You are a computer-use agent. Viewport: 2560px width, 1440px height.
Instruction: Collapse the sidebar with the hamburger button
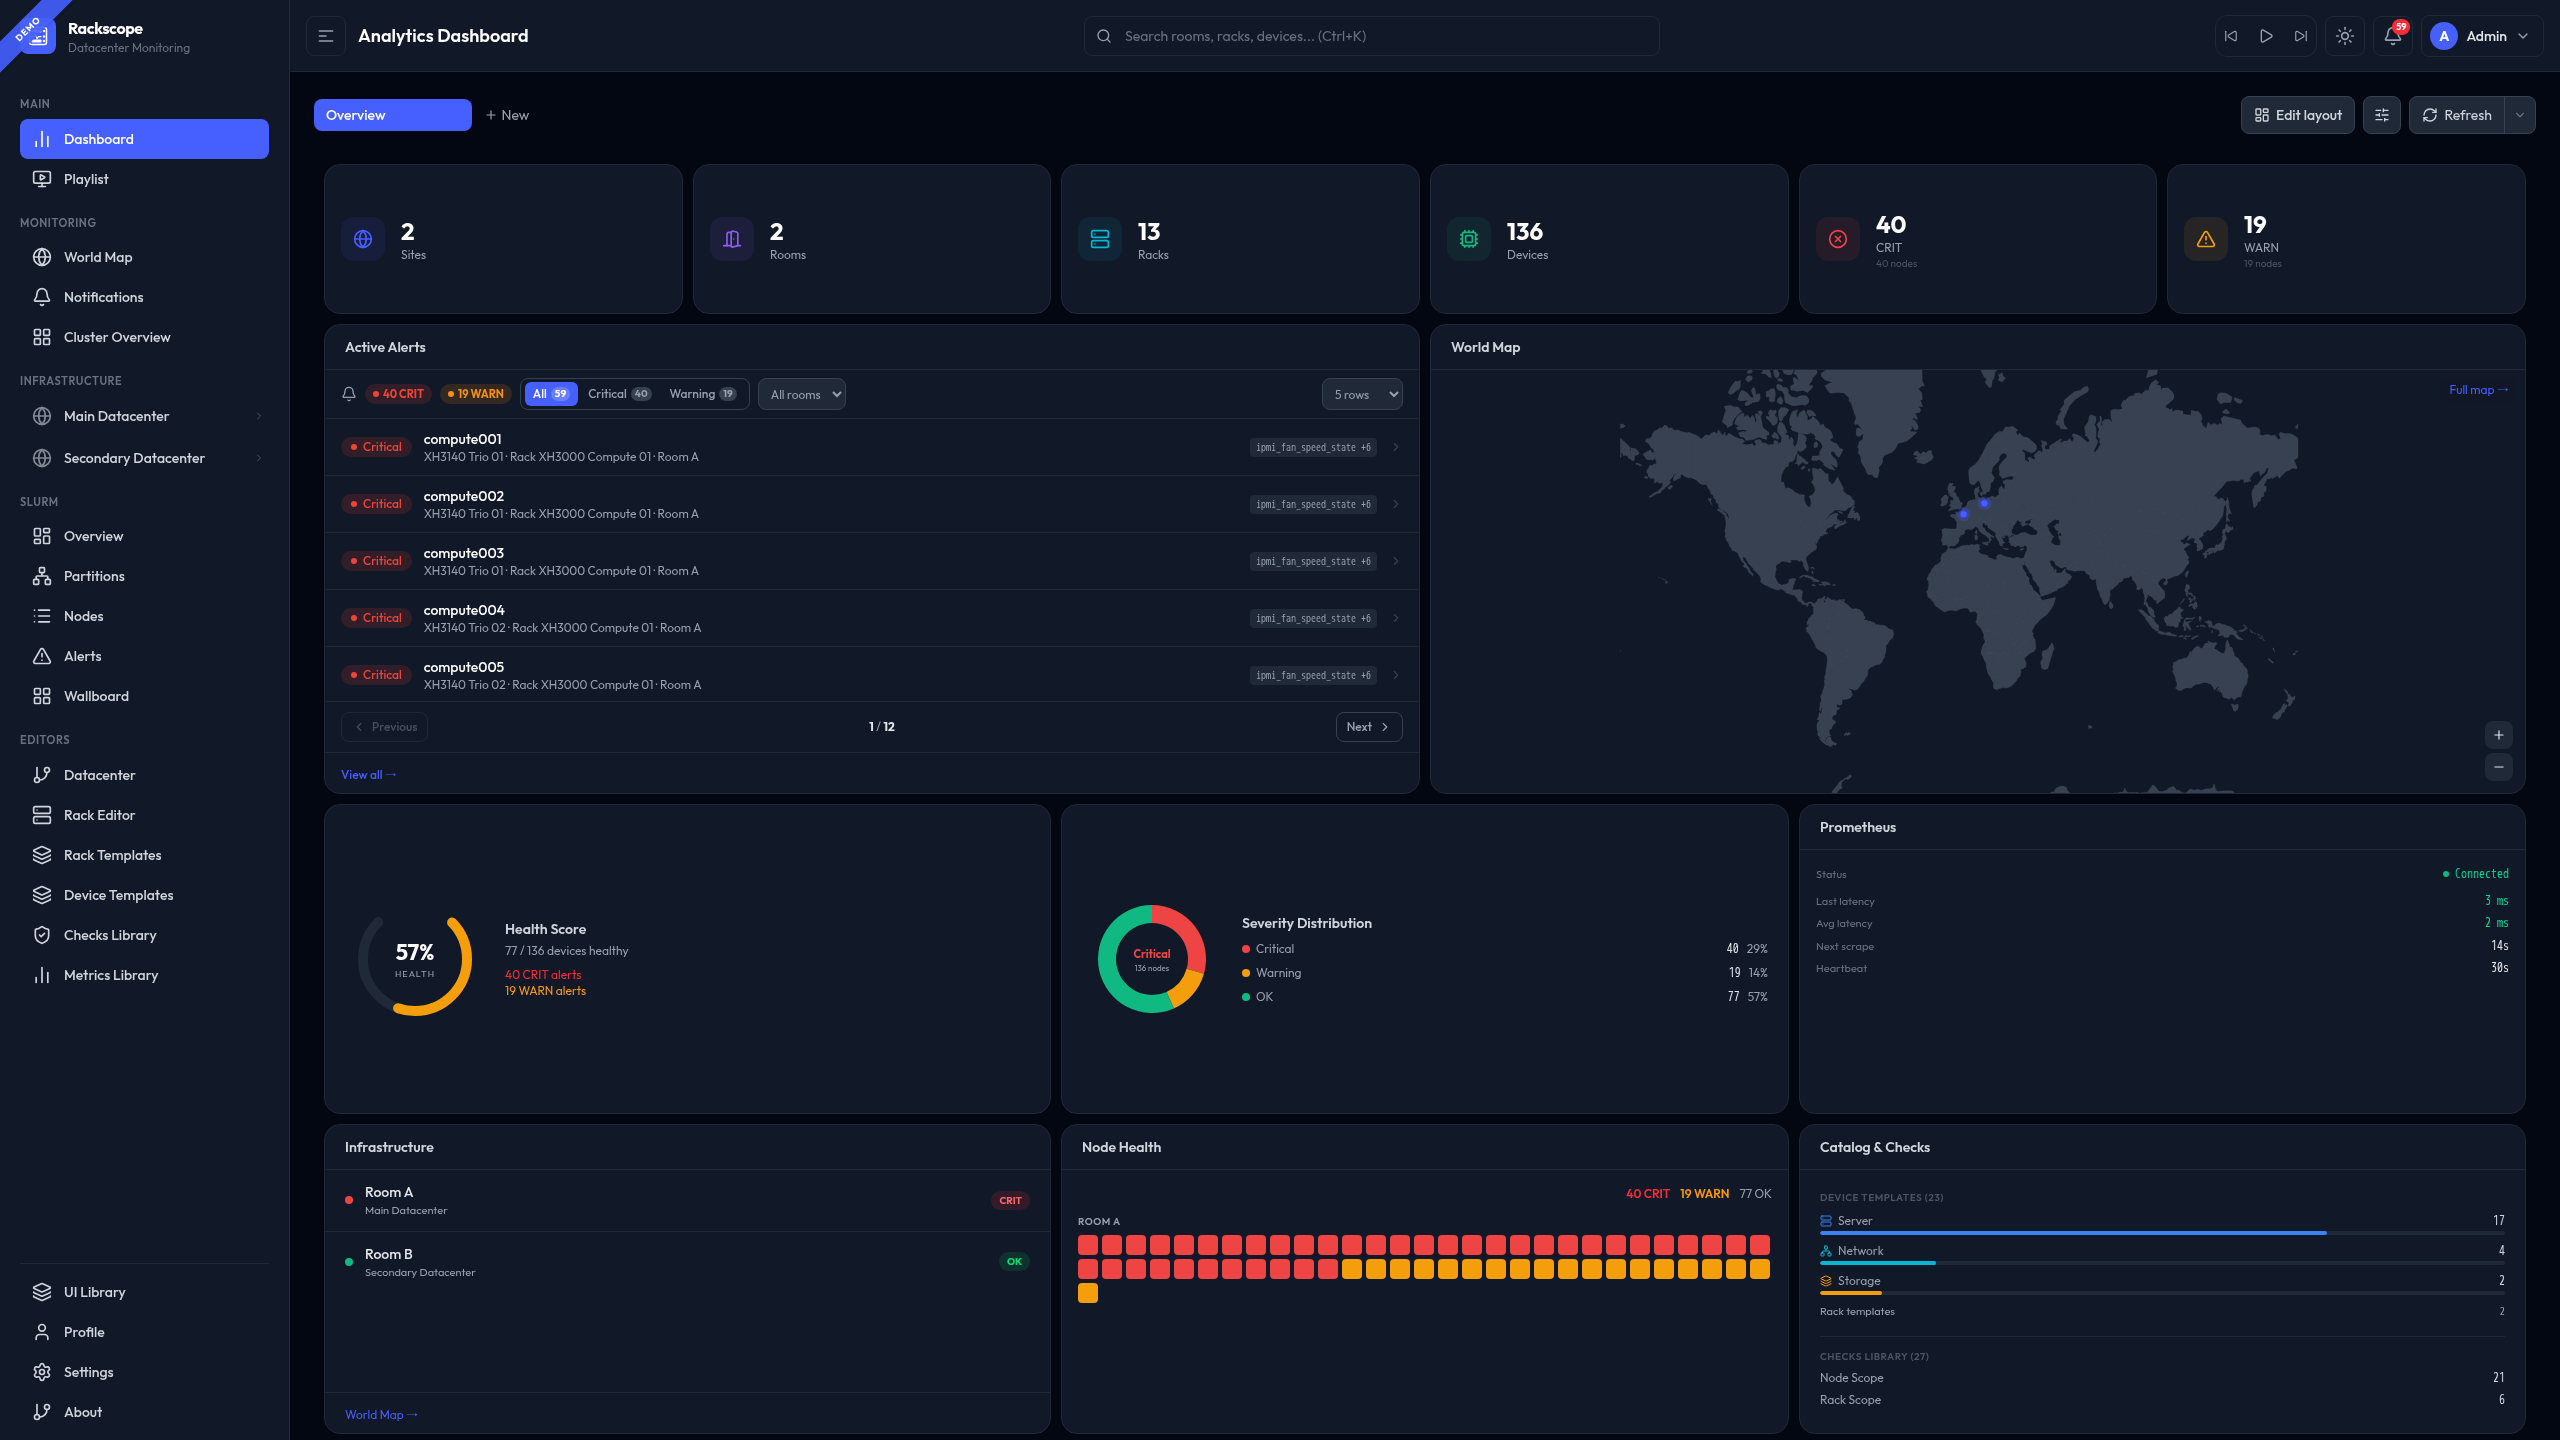(x=325, y=35)
